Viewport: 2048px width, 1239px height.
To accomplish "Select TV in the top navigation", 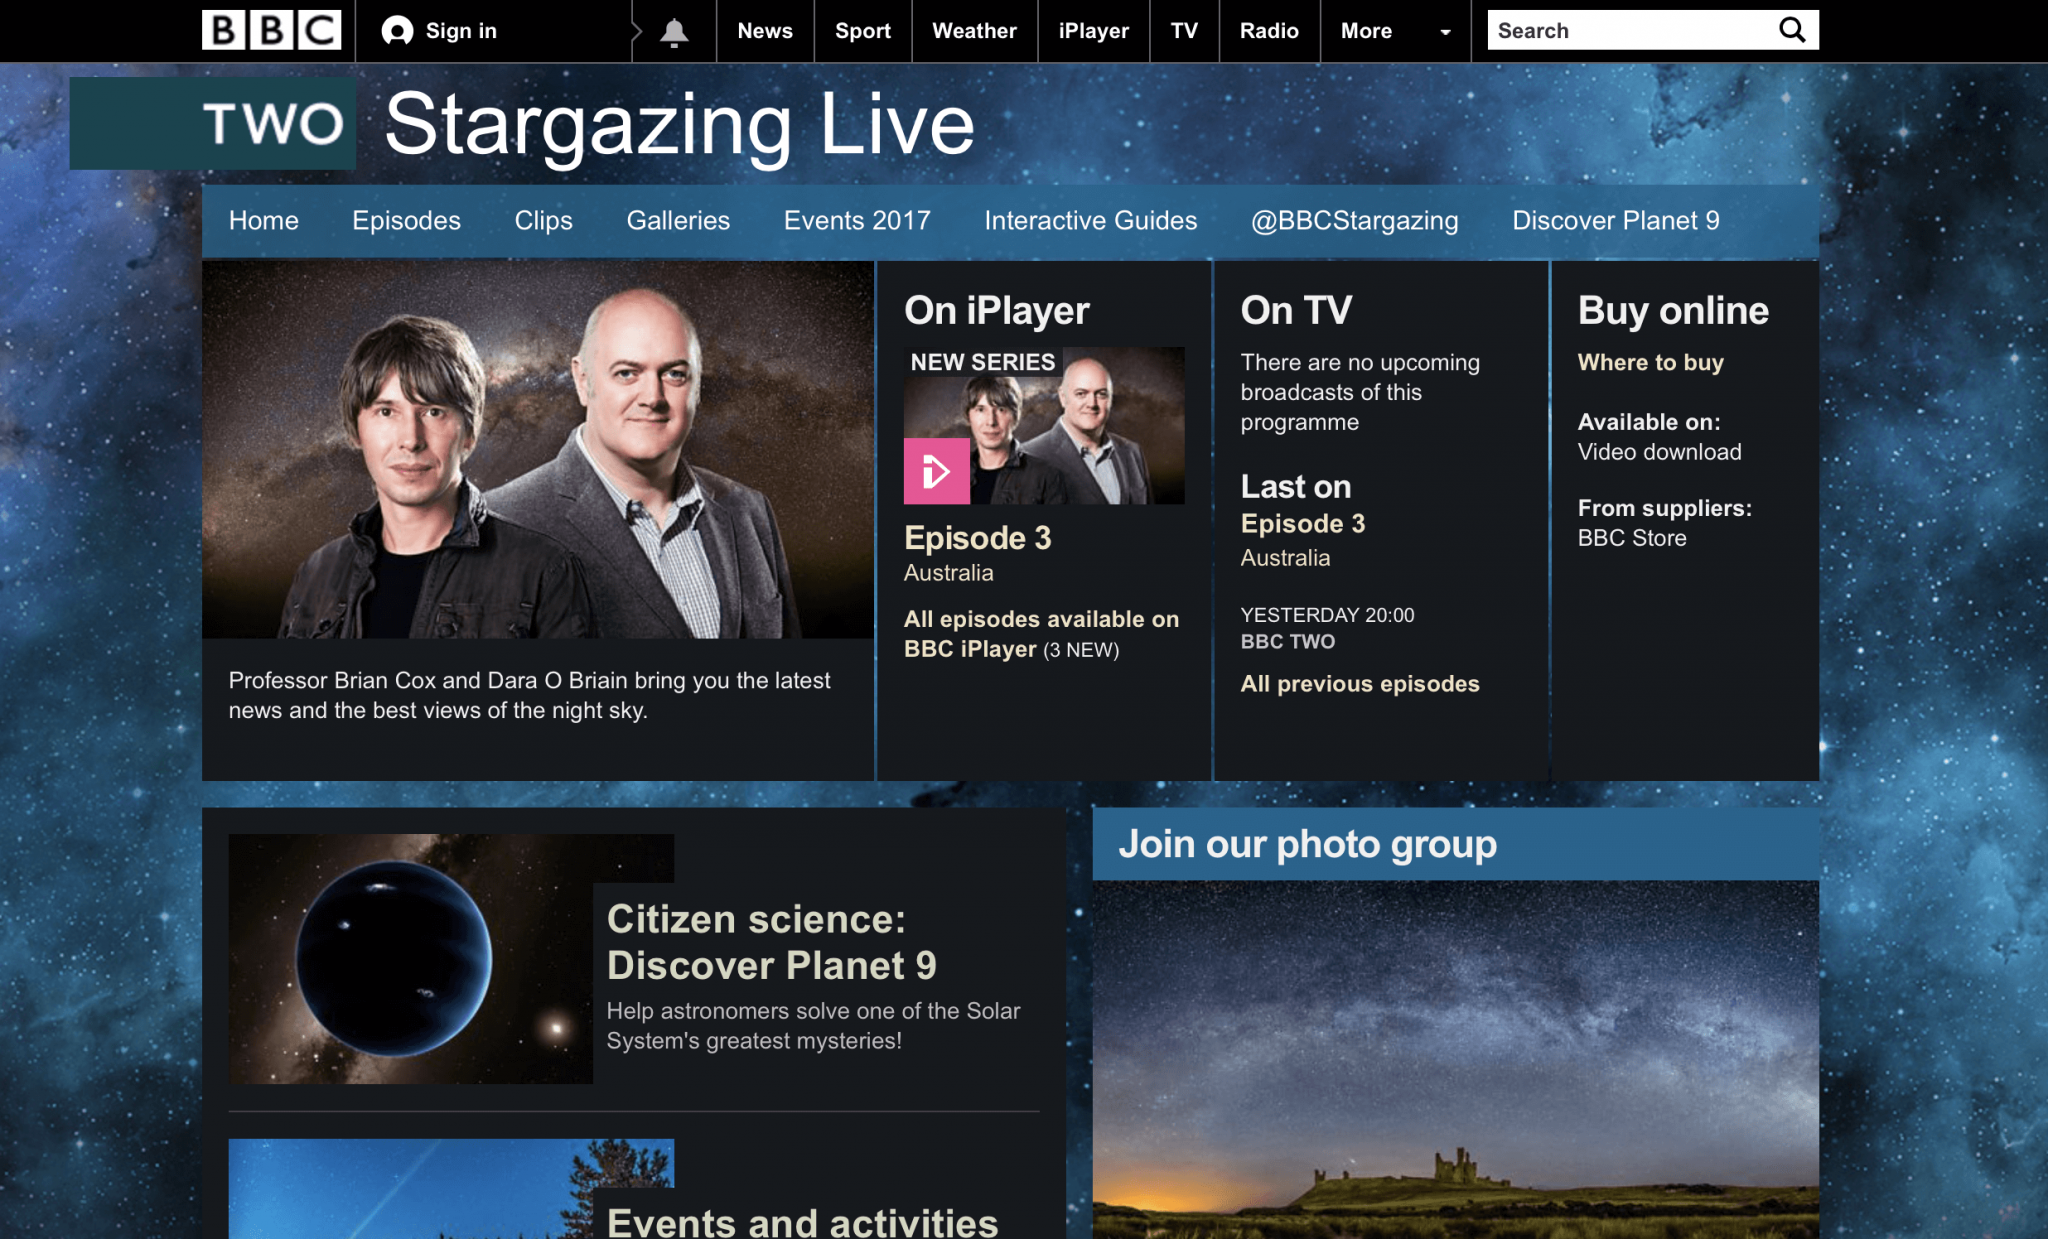I will 1184,31.
